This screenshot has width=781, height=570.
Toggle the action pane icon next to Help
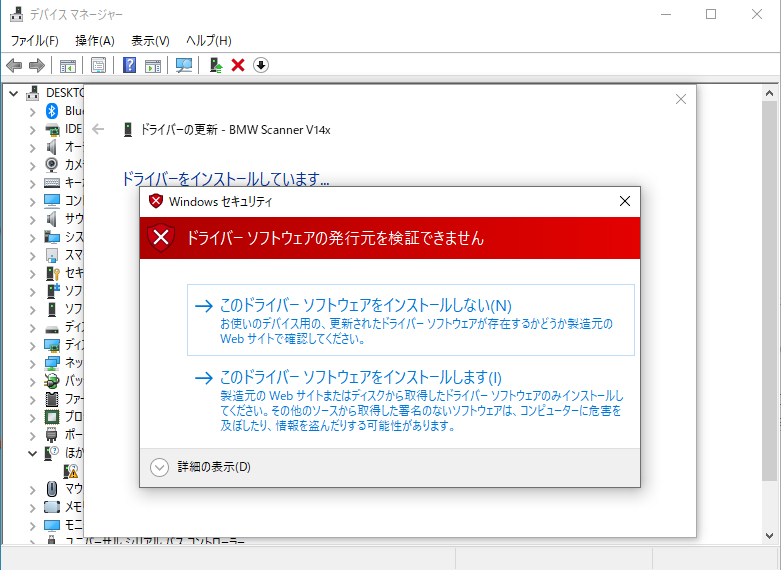coord(153,65)
